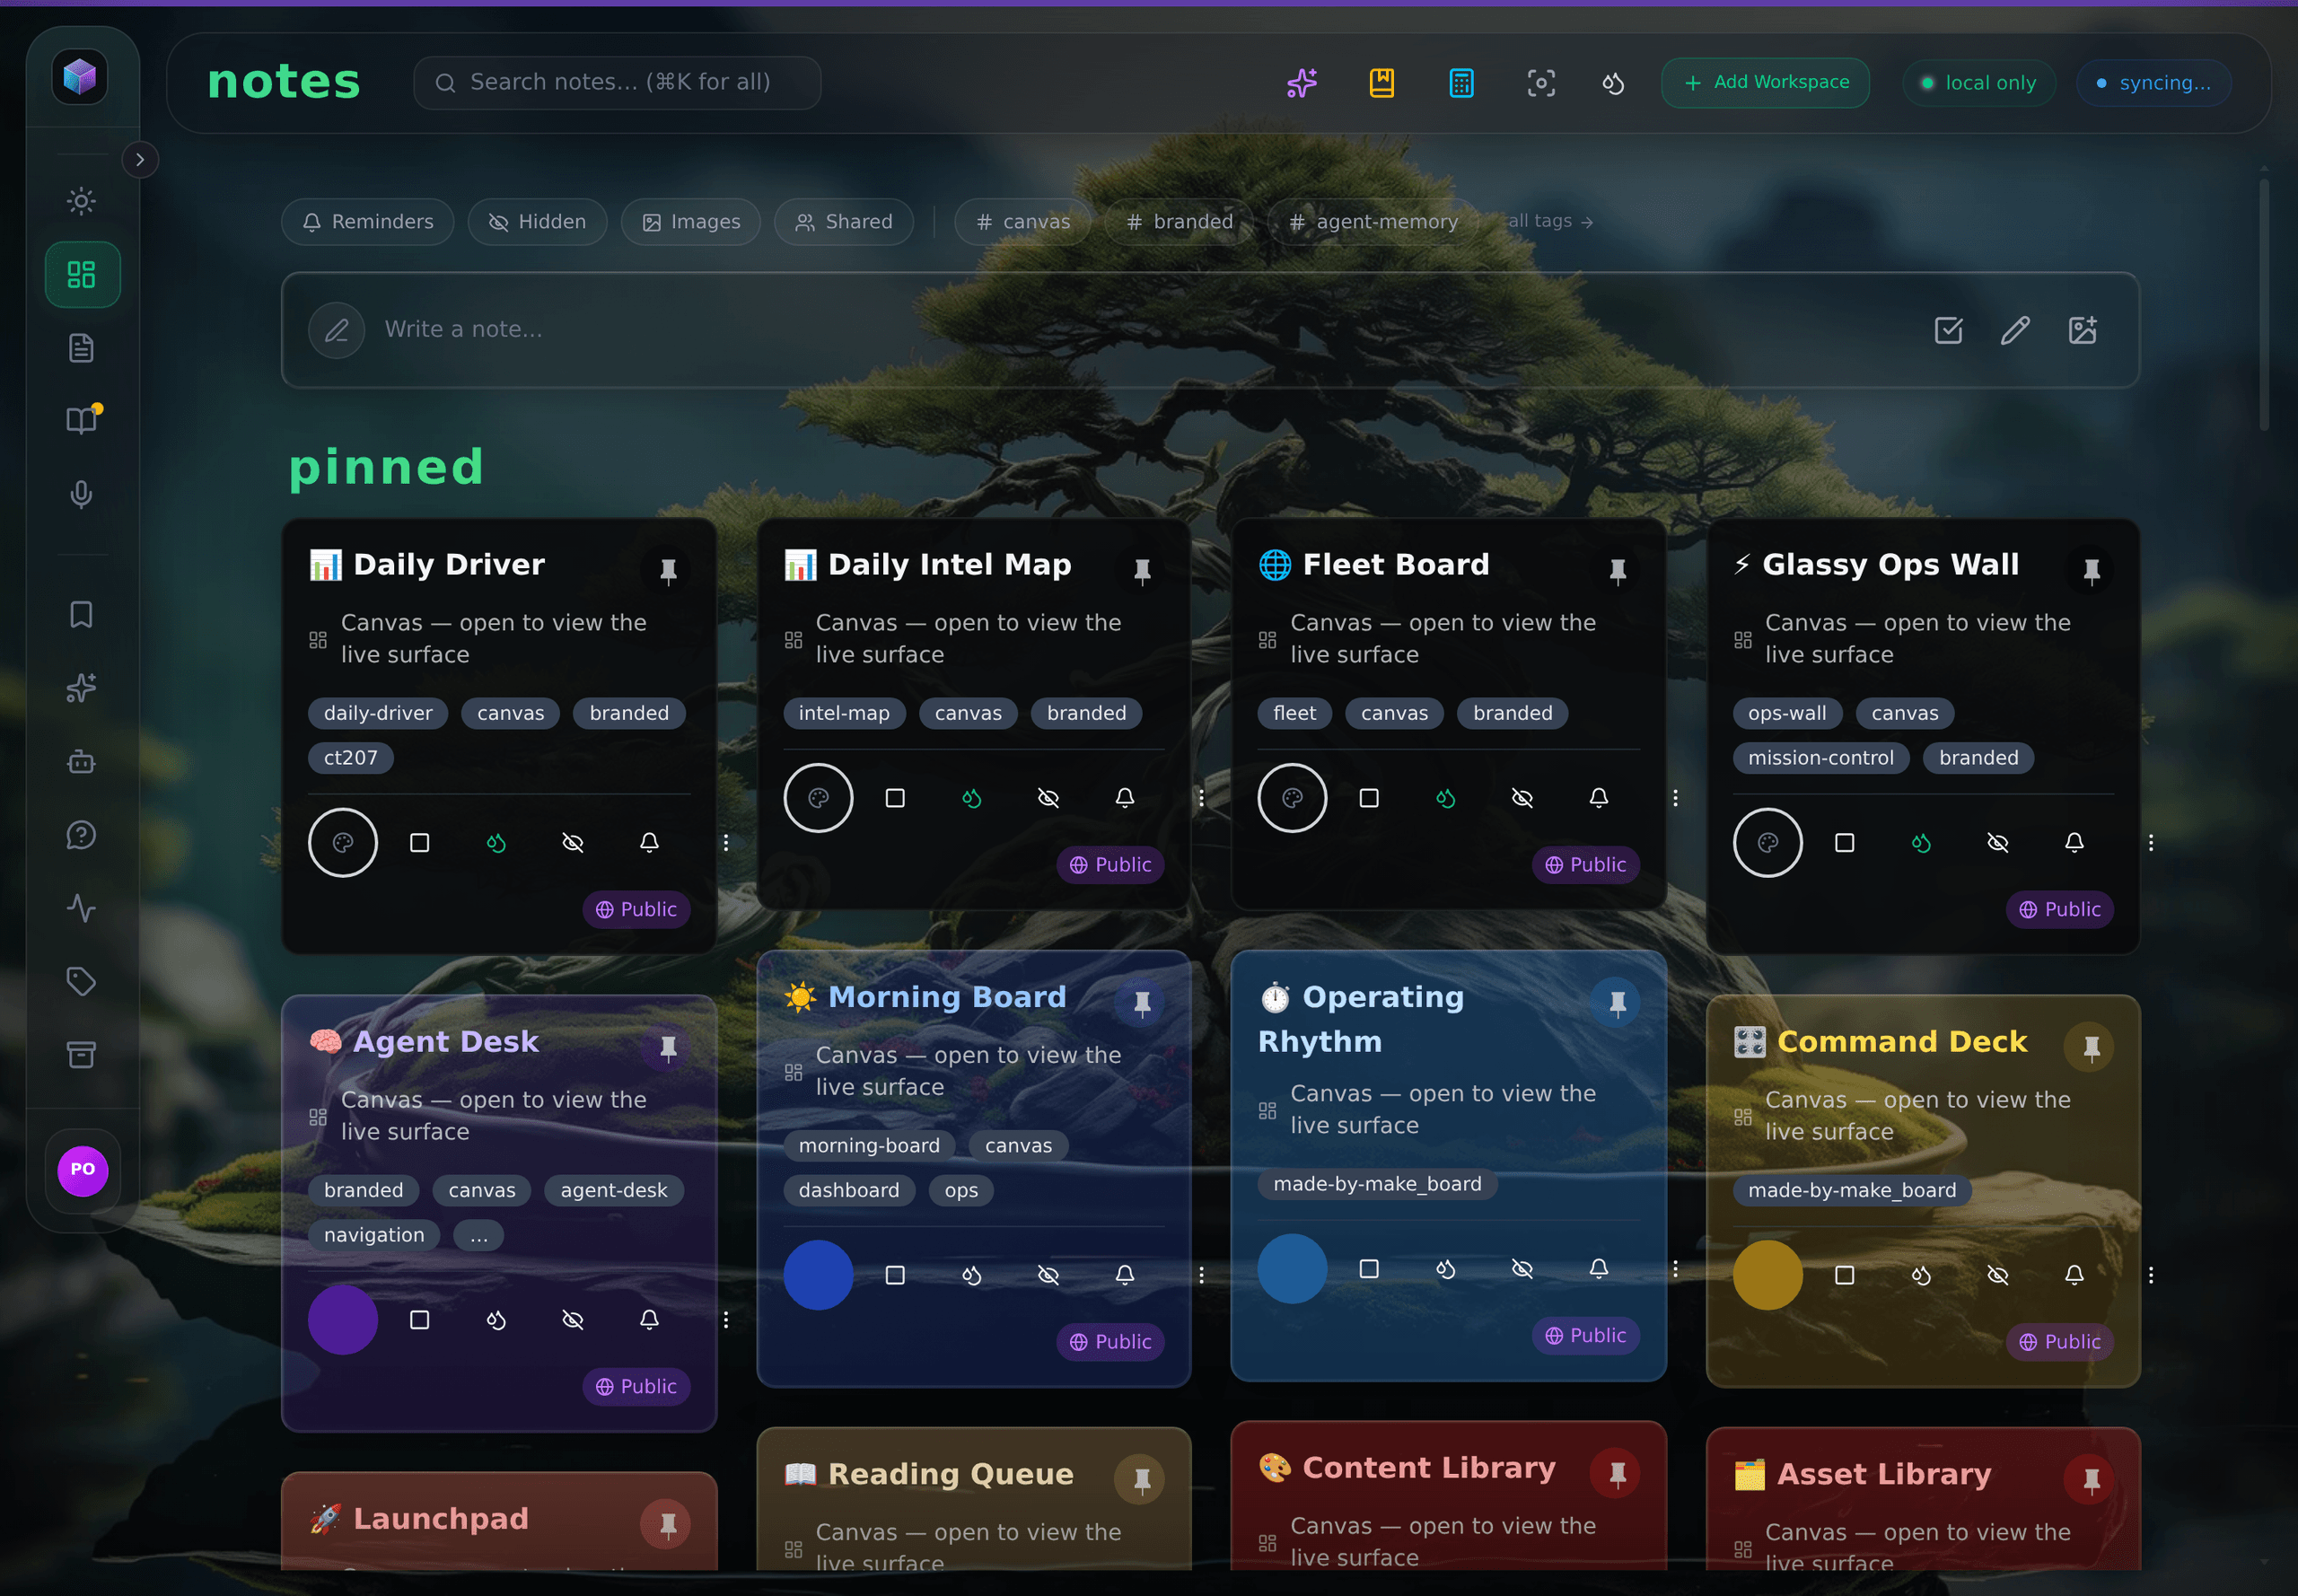Open the document page icon in sidebar
Image resolution: width=2298 pixels, height=1596 pixels.
click(x=82, y=348)
